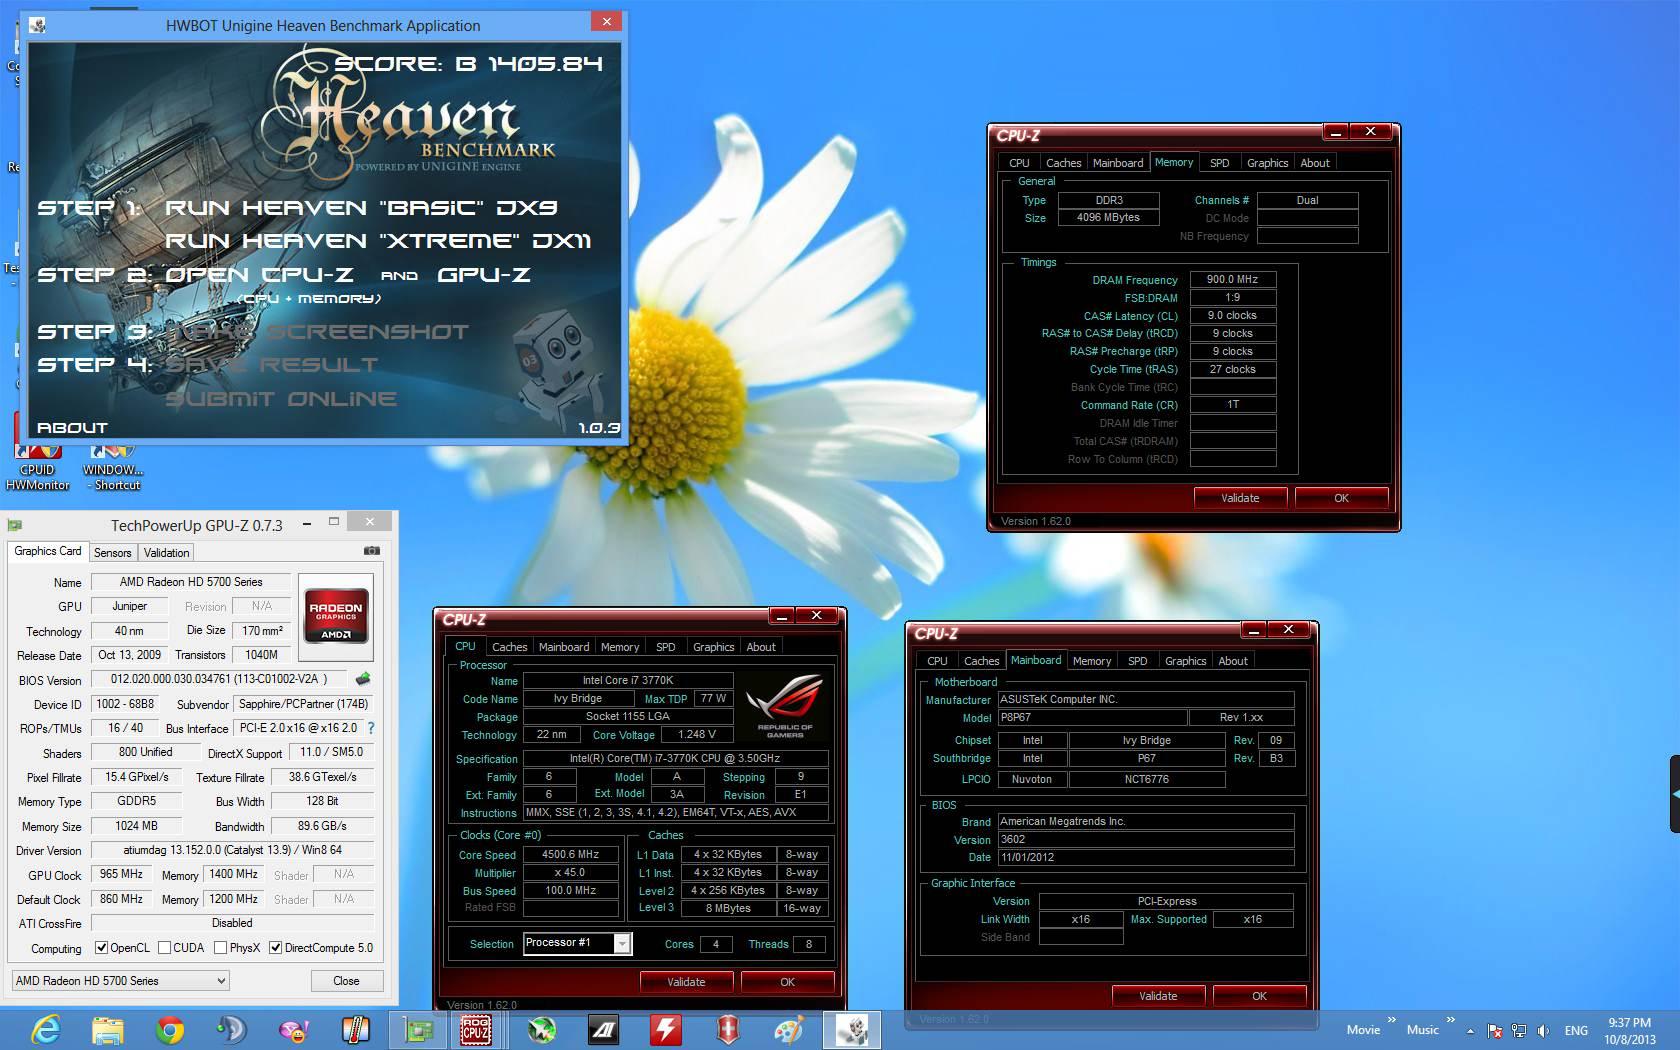Switch to Validation tab in GPU-Z
Viewport: 1680px width, 1050px height.
[x=166, y=552]
